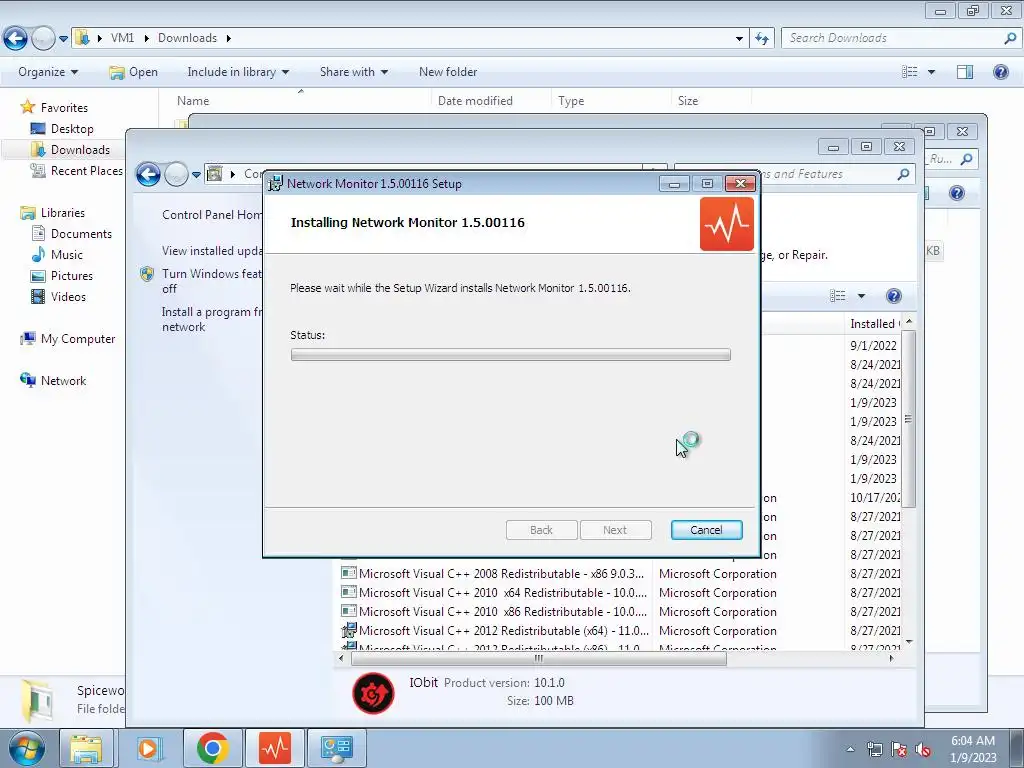Open the change view dropdown arrow in Downloads

pos(931,72)
